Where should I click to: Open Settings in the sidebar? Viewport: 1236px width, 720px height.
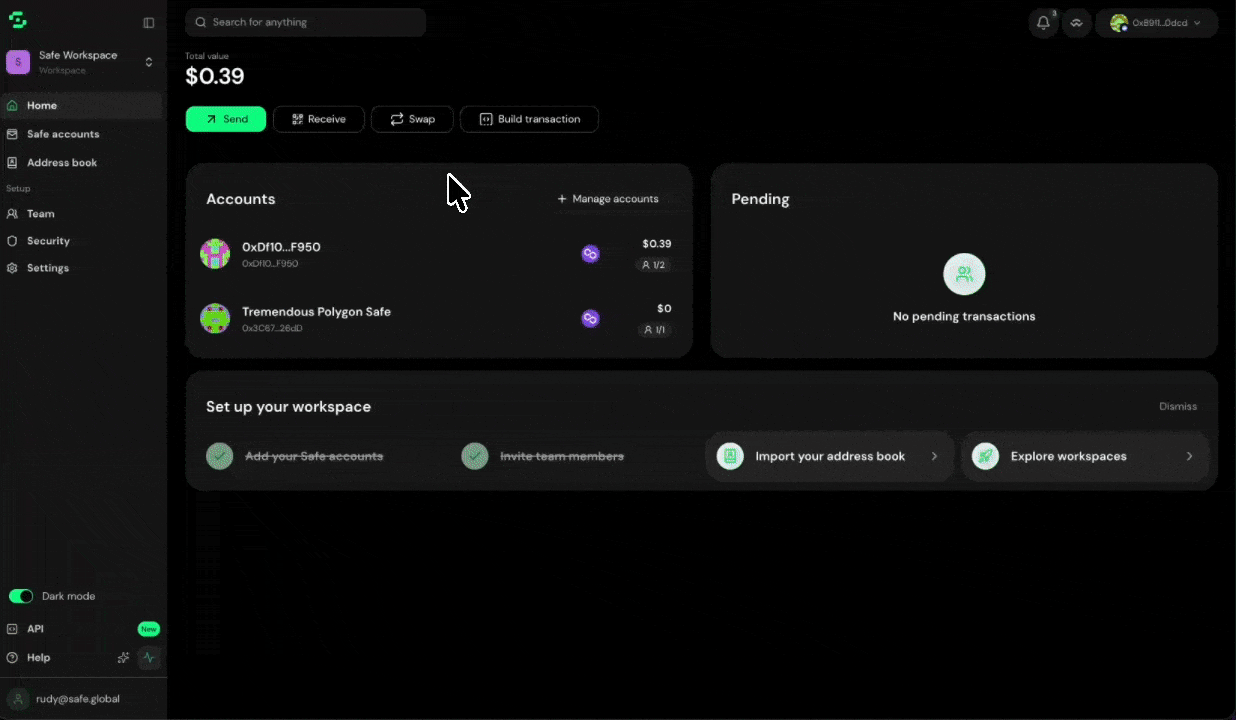point(82,268)
